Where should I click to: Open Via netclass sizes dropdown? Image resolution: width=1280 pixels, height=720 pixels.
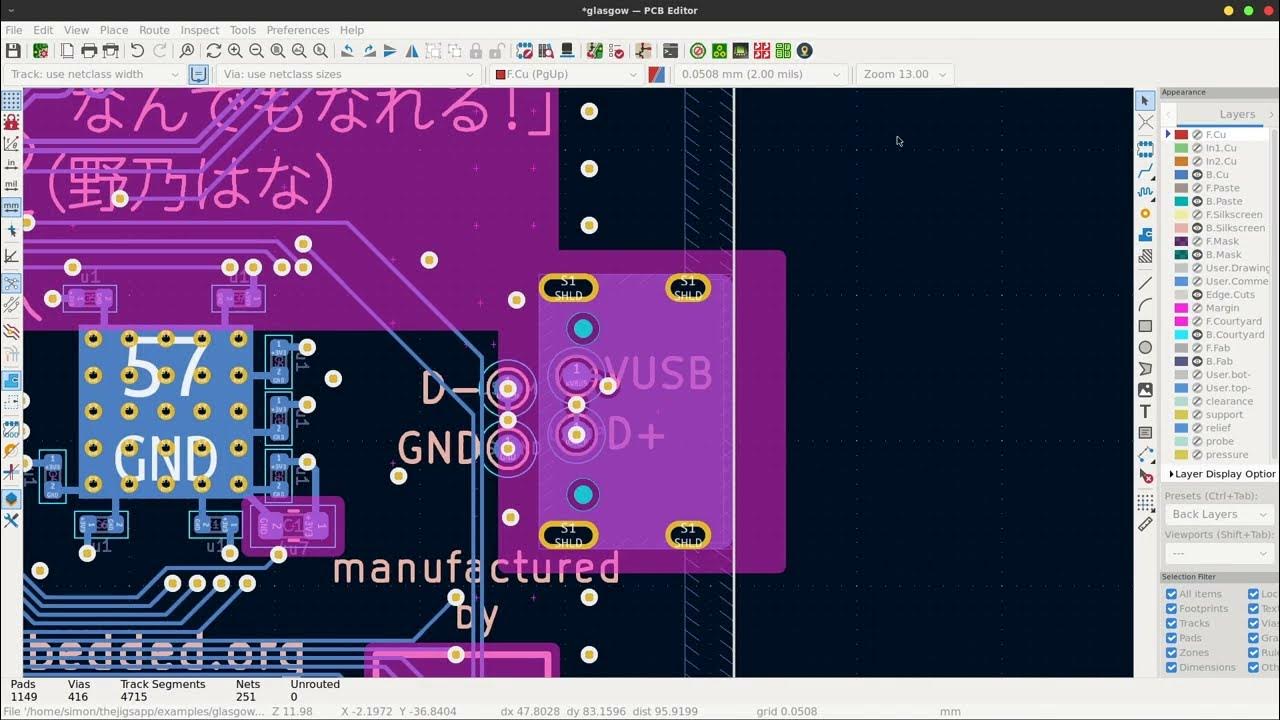(x=347, y=74)
